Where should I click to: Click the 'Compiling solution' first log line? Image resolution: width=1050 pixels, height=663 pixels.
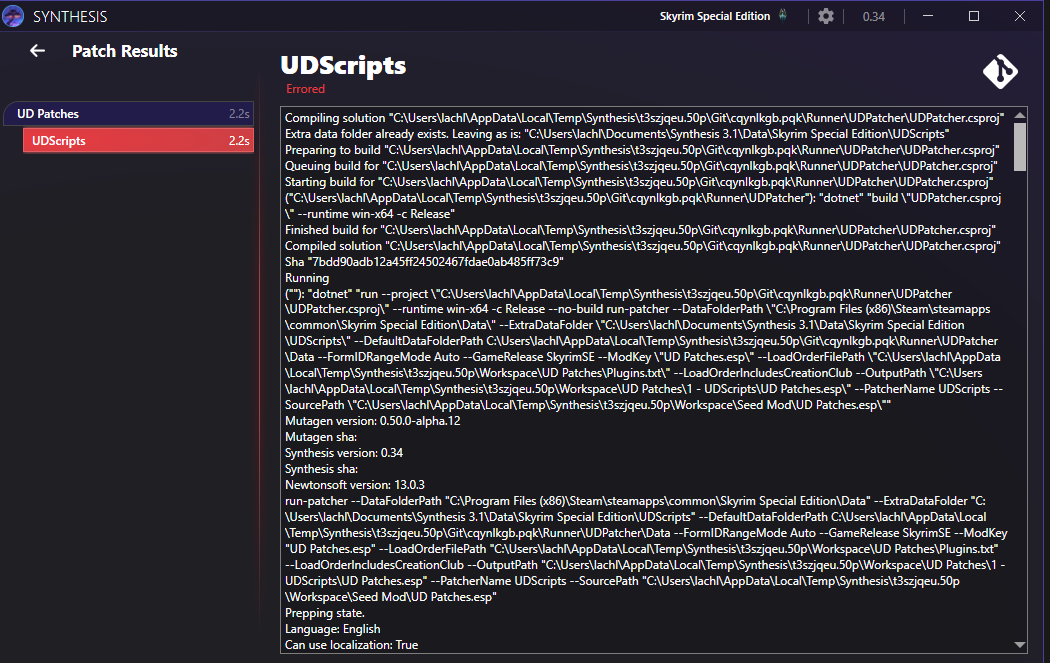pyautogui.click(x=644, y=118)
